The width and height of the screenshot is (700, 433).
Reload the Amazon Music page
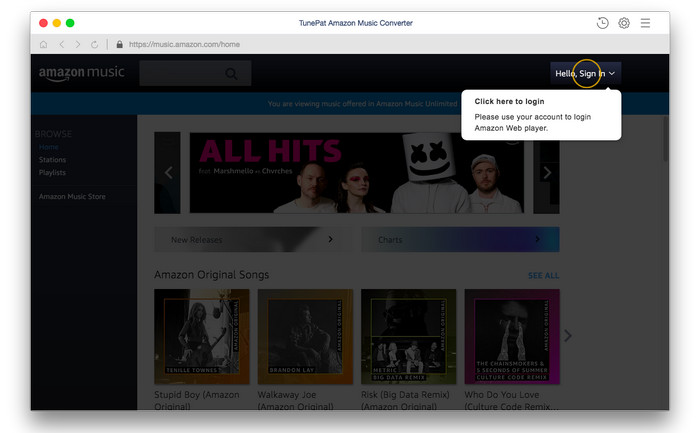coord(94,44)
